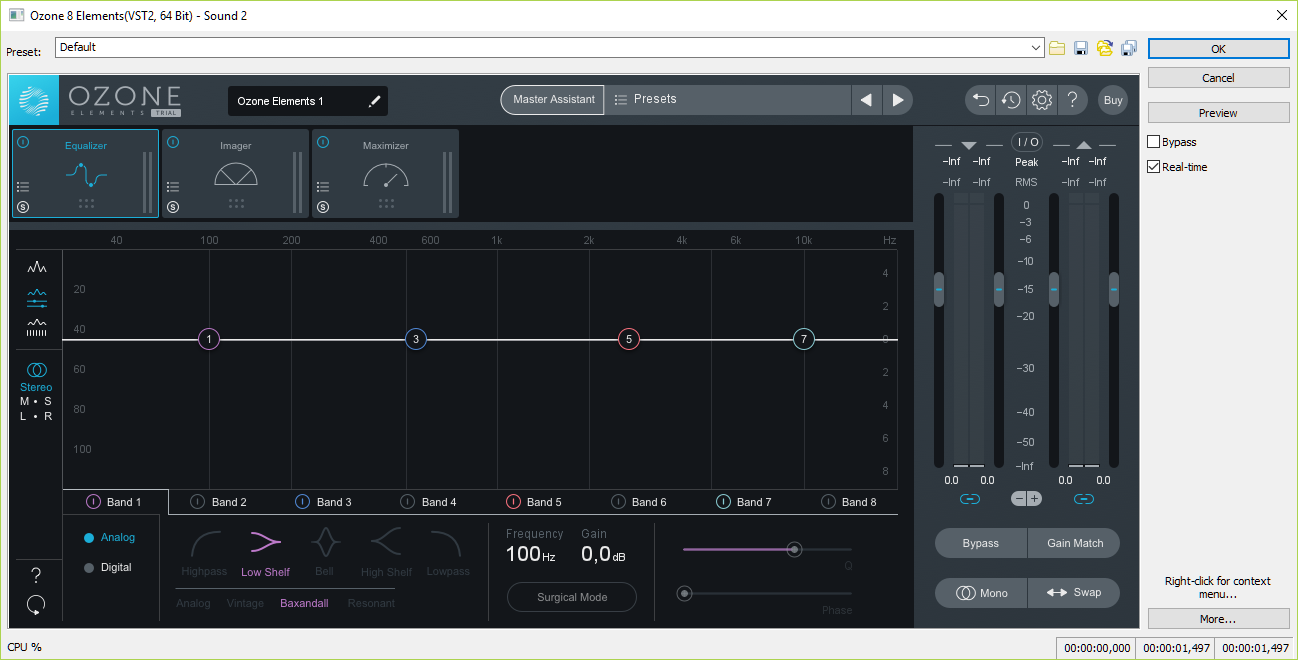Open Ozone settings gear
Image resolution: width=1298 pixels, height=660 pixels.
pos(1042,100)
